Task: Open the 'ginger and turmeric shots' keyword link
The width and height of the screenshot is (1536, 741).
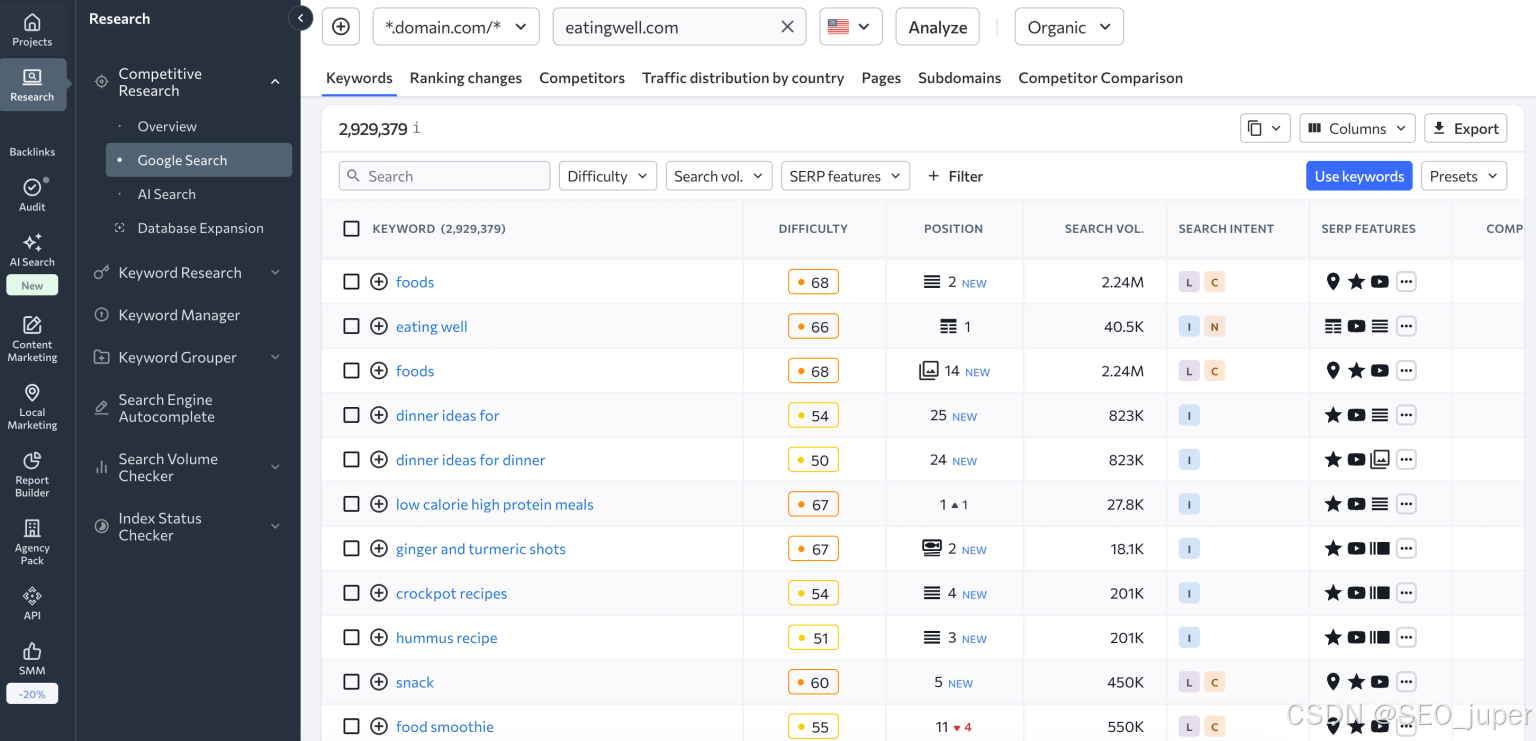Action: [x=481, y=549]
